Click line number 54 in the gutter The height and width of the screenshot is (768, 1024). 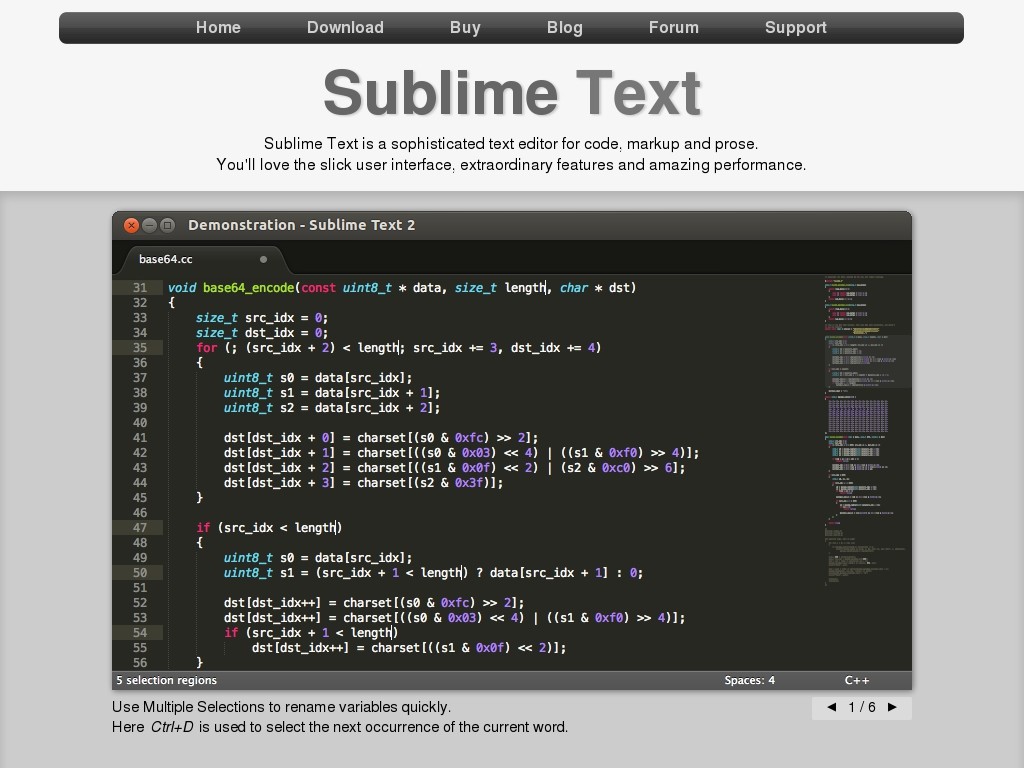coord(140,633)
